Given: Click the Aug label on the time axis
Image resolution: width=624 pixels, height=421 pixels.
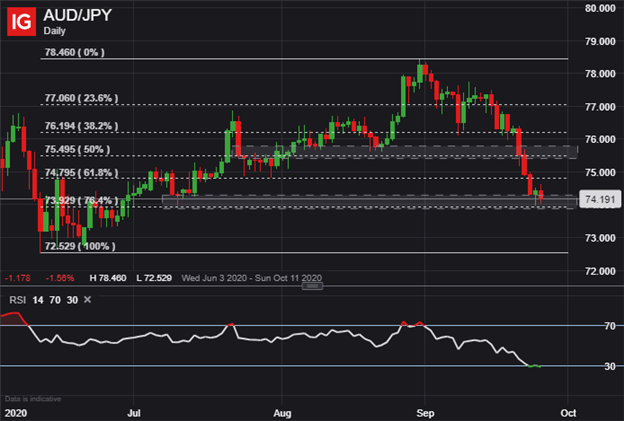Looking at the screenshot, I should 282,413.
